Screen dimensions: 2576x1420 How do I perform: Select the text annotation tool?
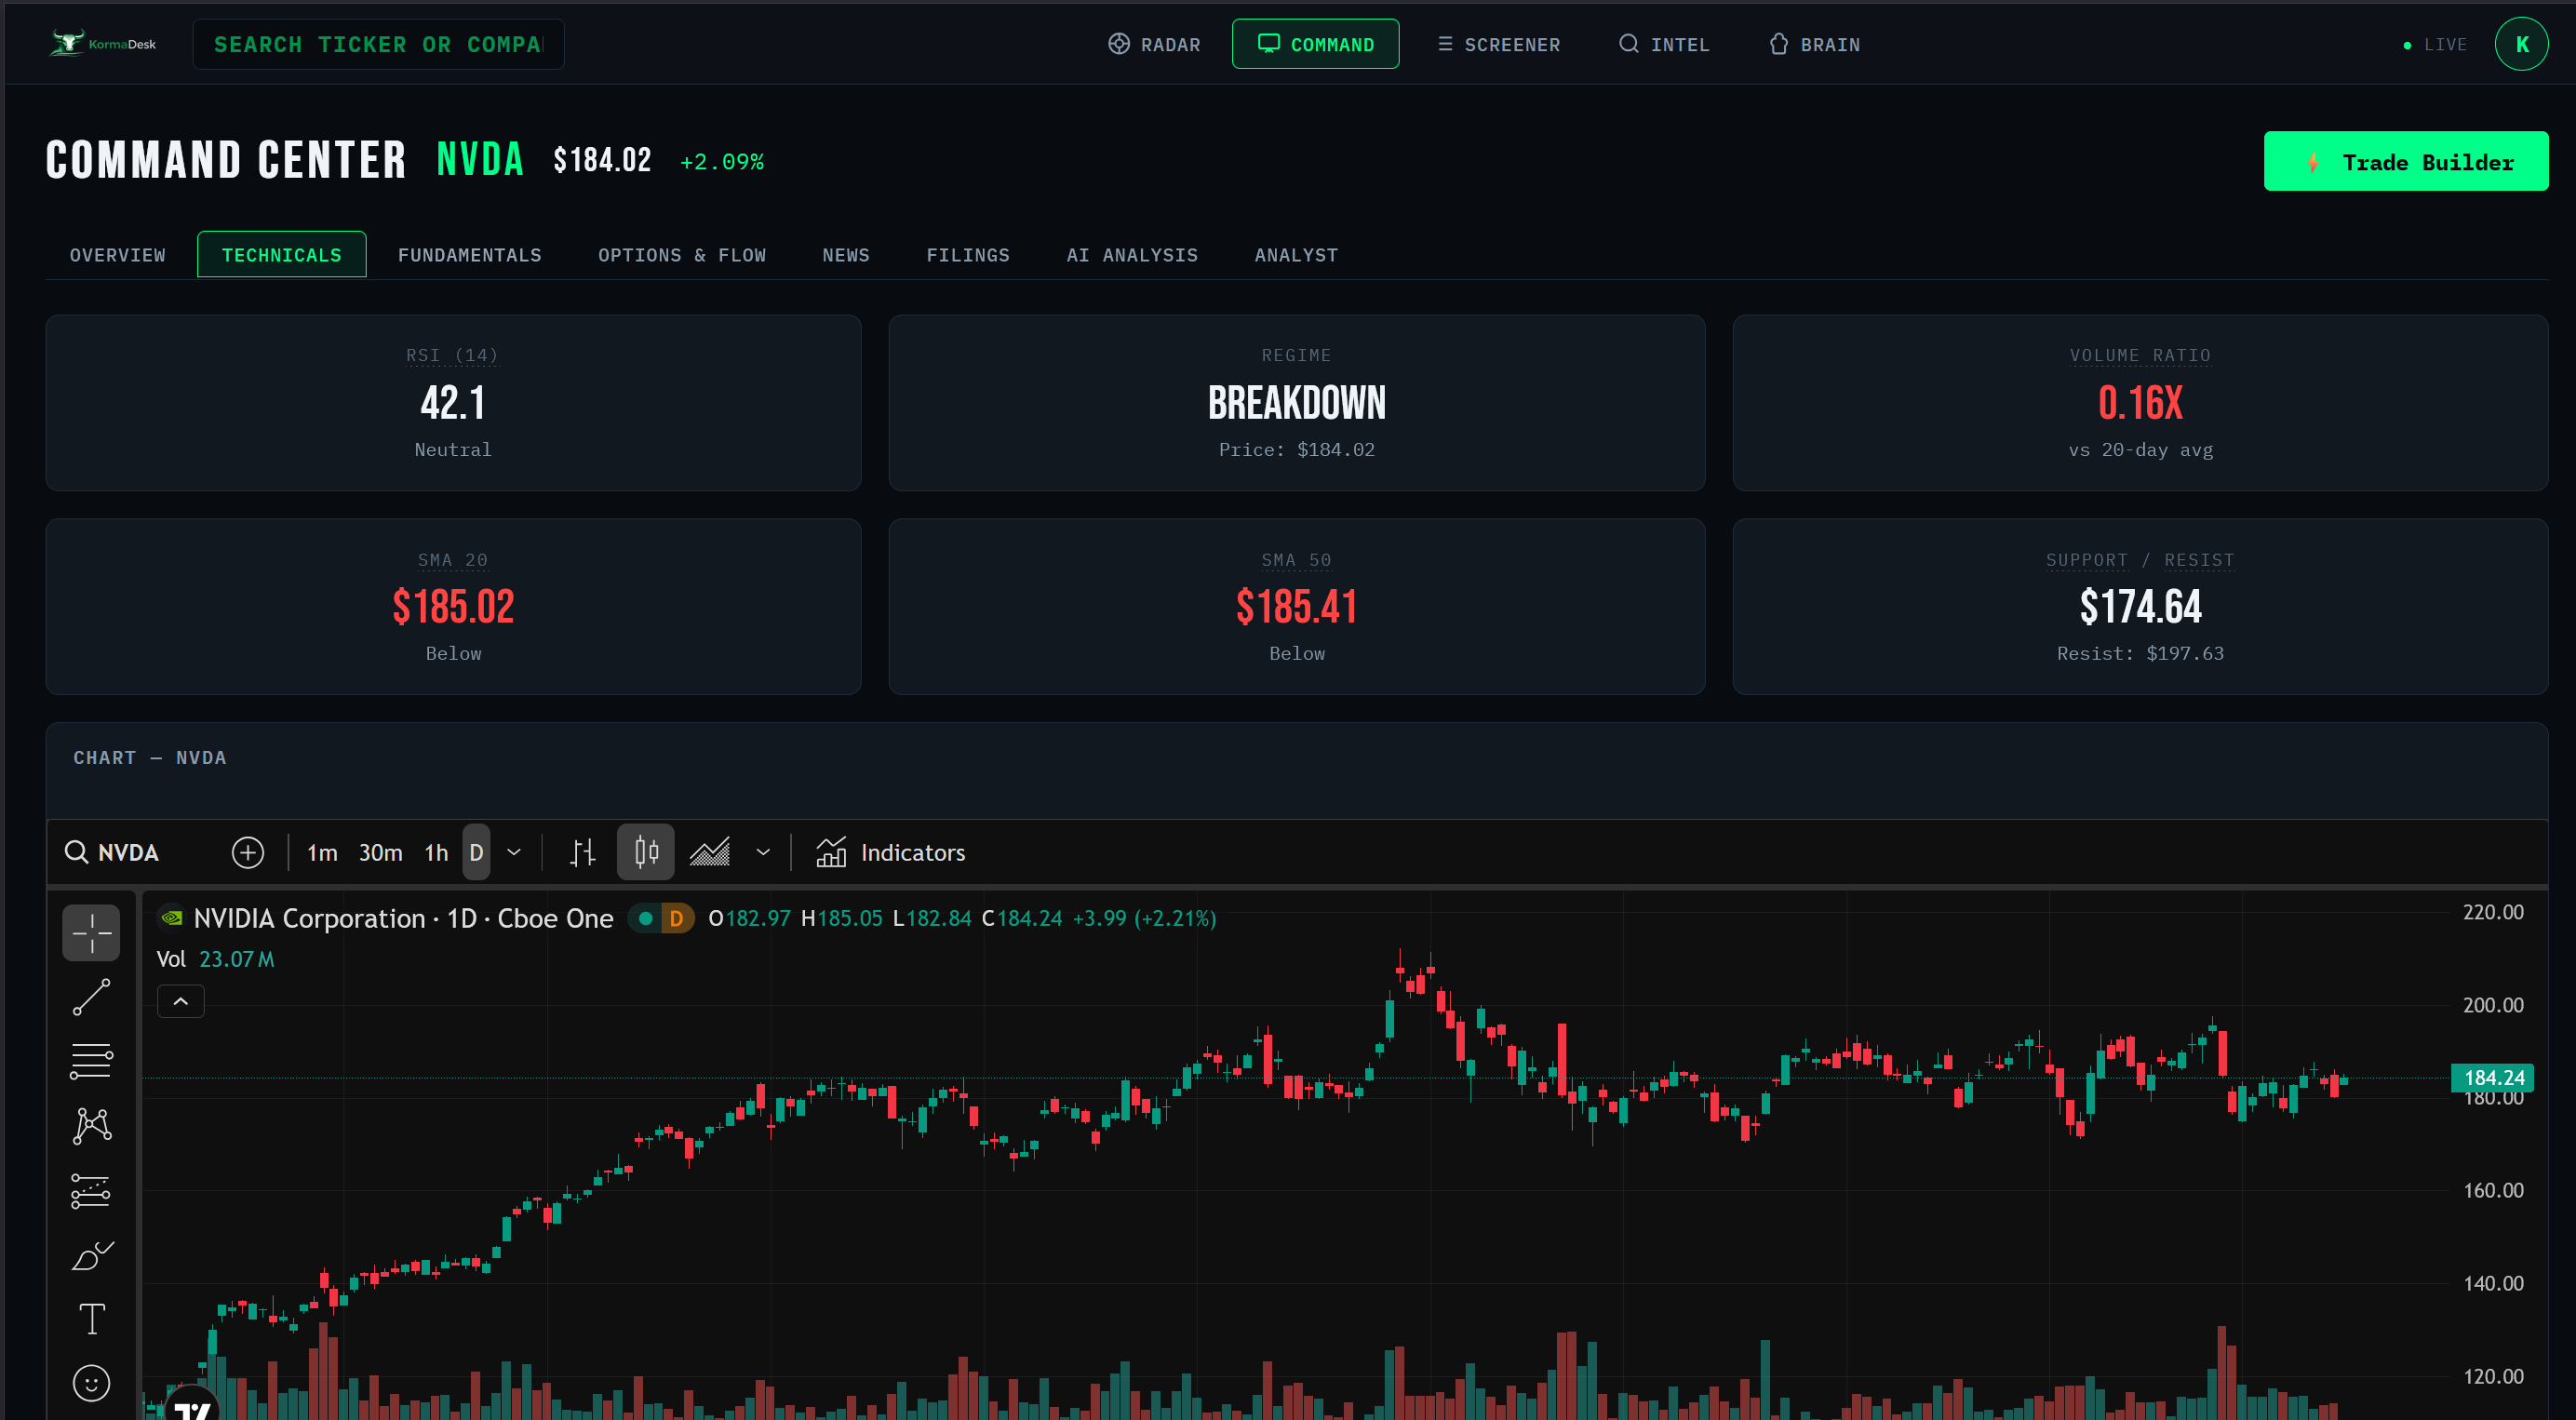point(91,1319)
